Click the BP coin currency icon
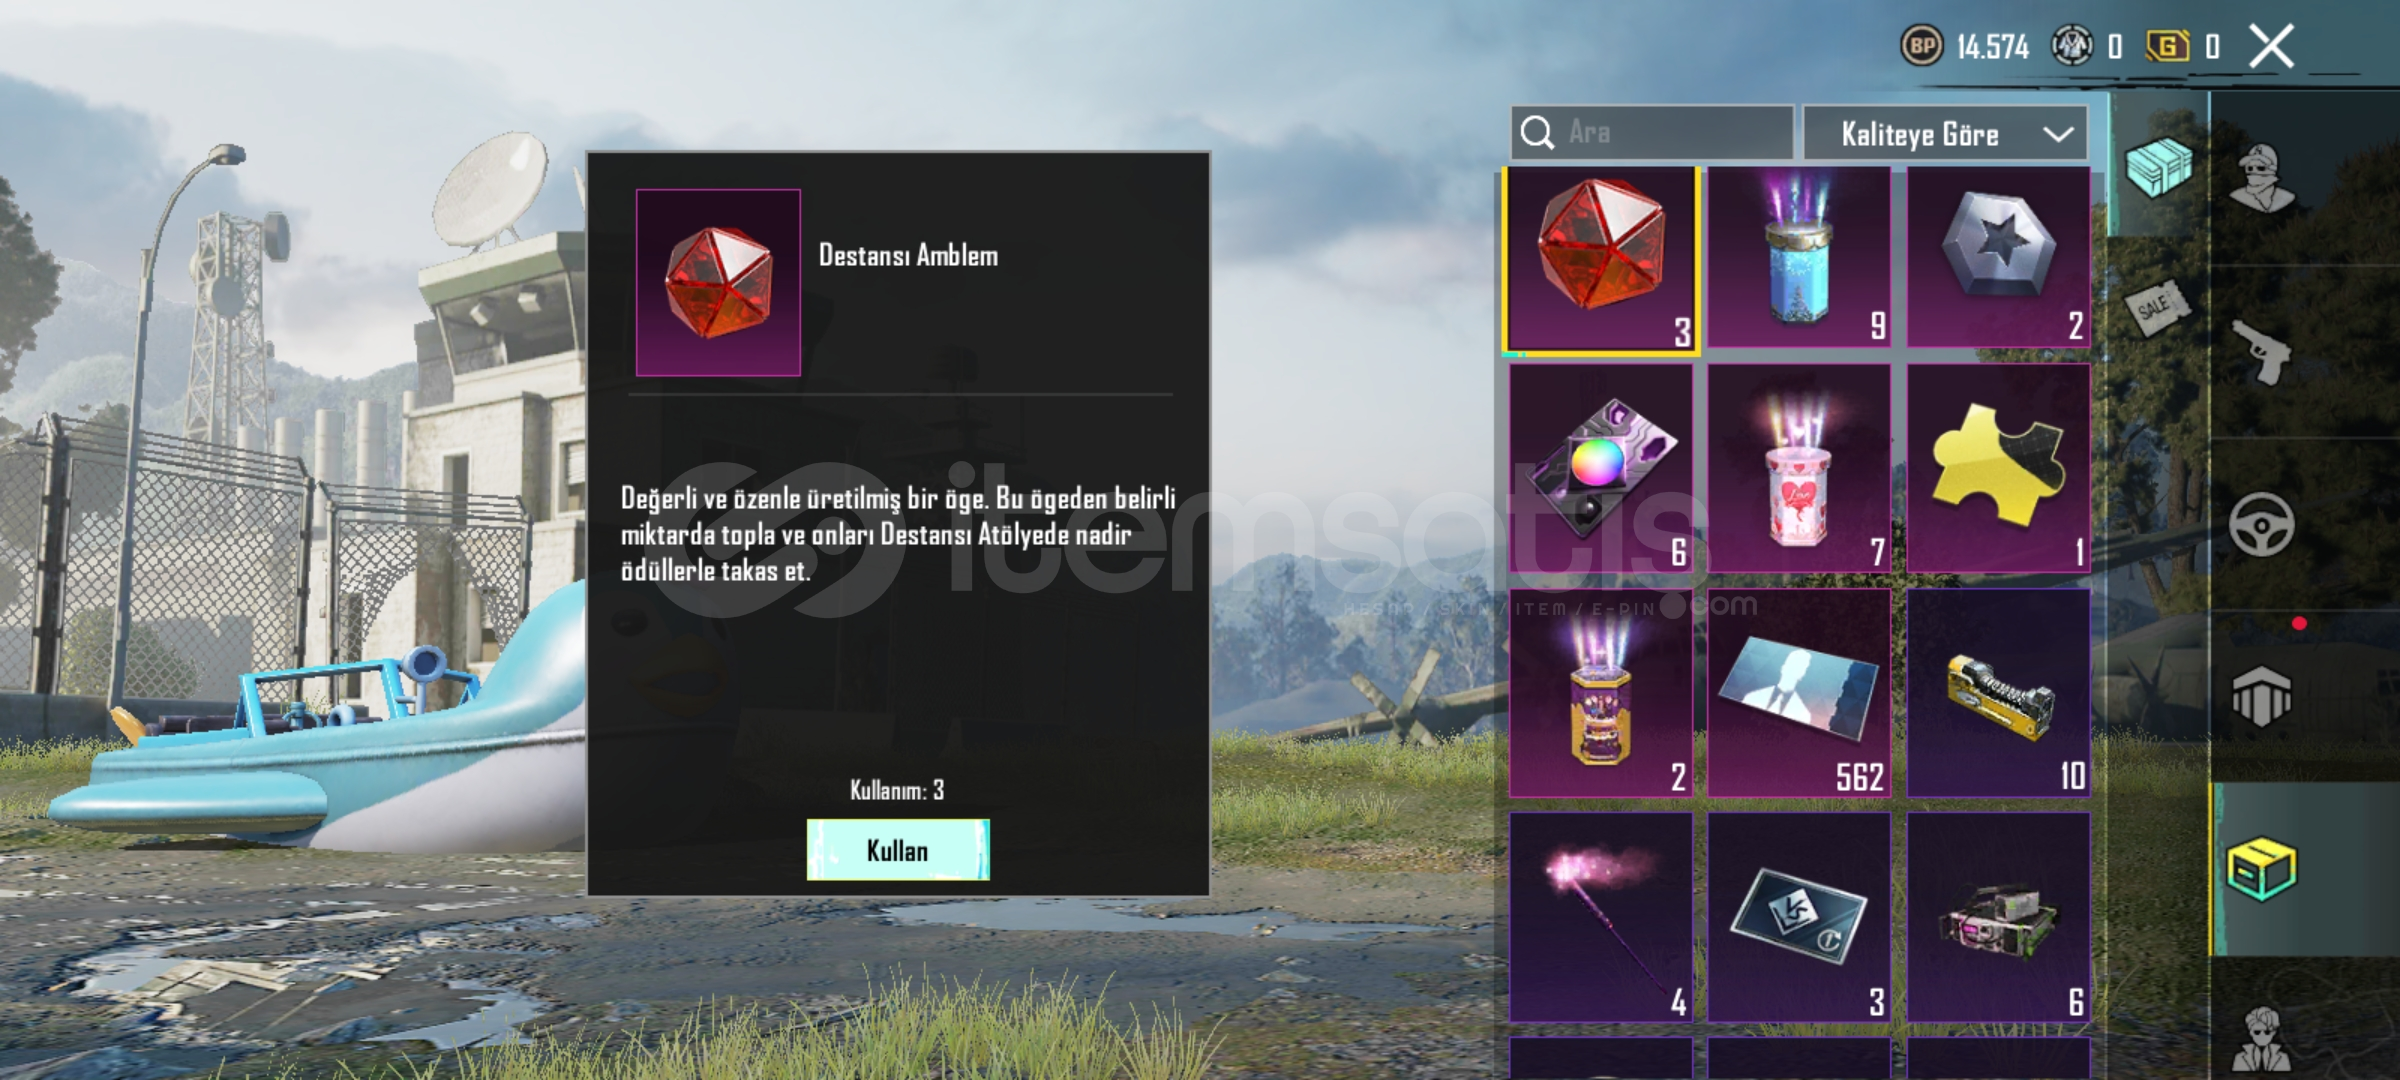This screenshot has height=1080, width=2400. point(1921,46)
